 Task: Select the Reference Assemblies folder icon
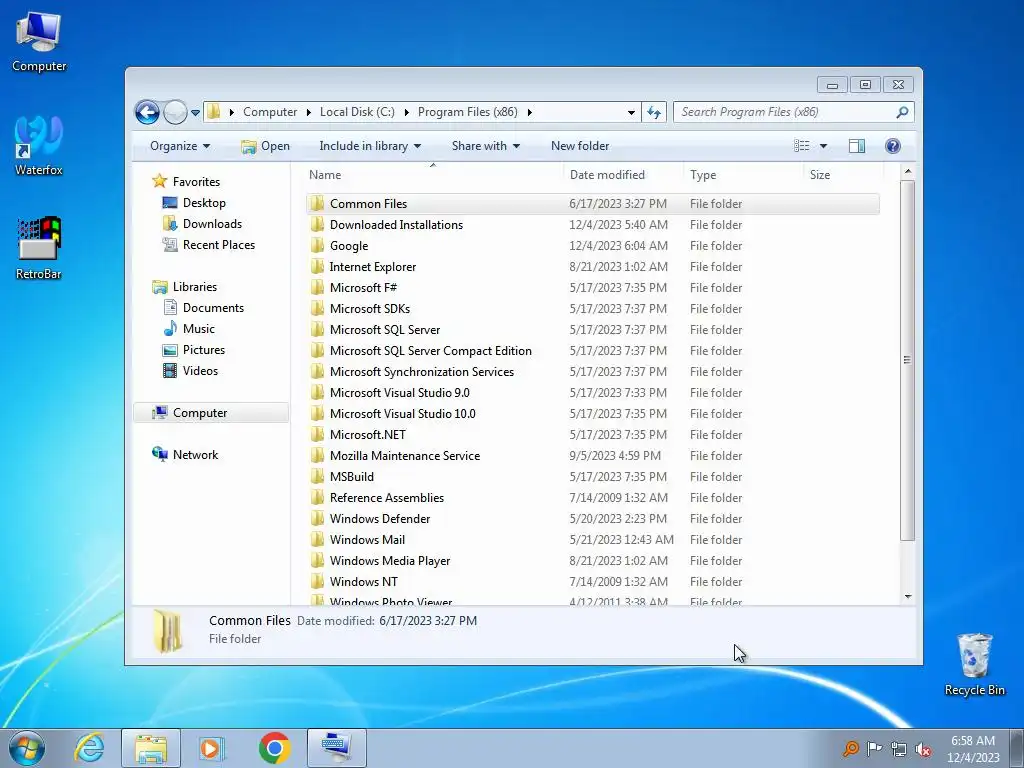click(317, 497)
